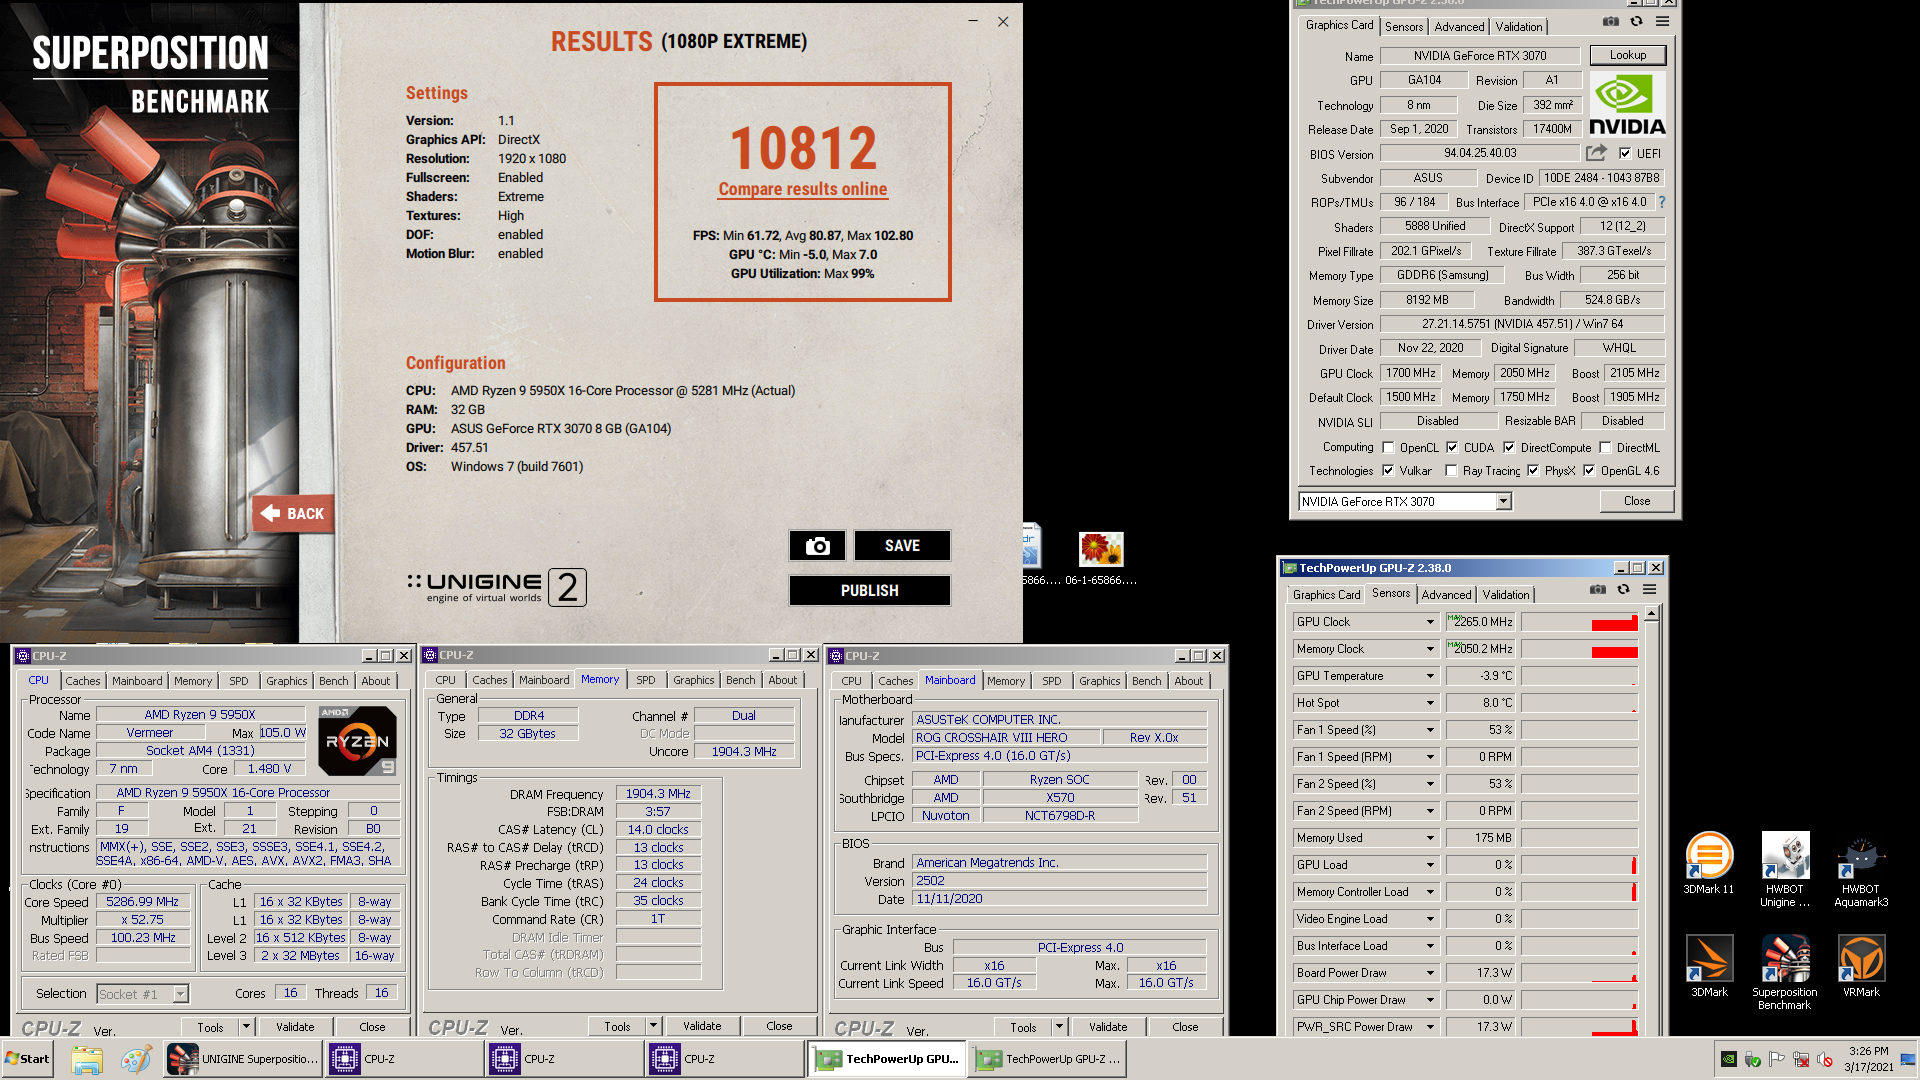The height and width of the screenshot is (1080, 1920).
Task: Click the GPU Clock value field 2265.0 MHz
Action: point(1480,622)
